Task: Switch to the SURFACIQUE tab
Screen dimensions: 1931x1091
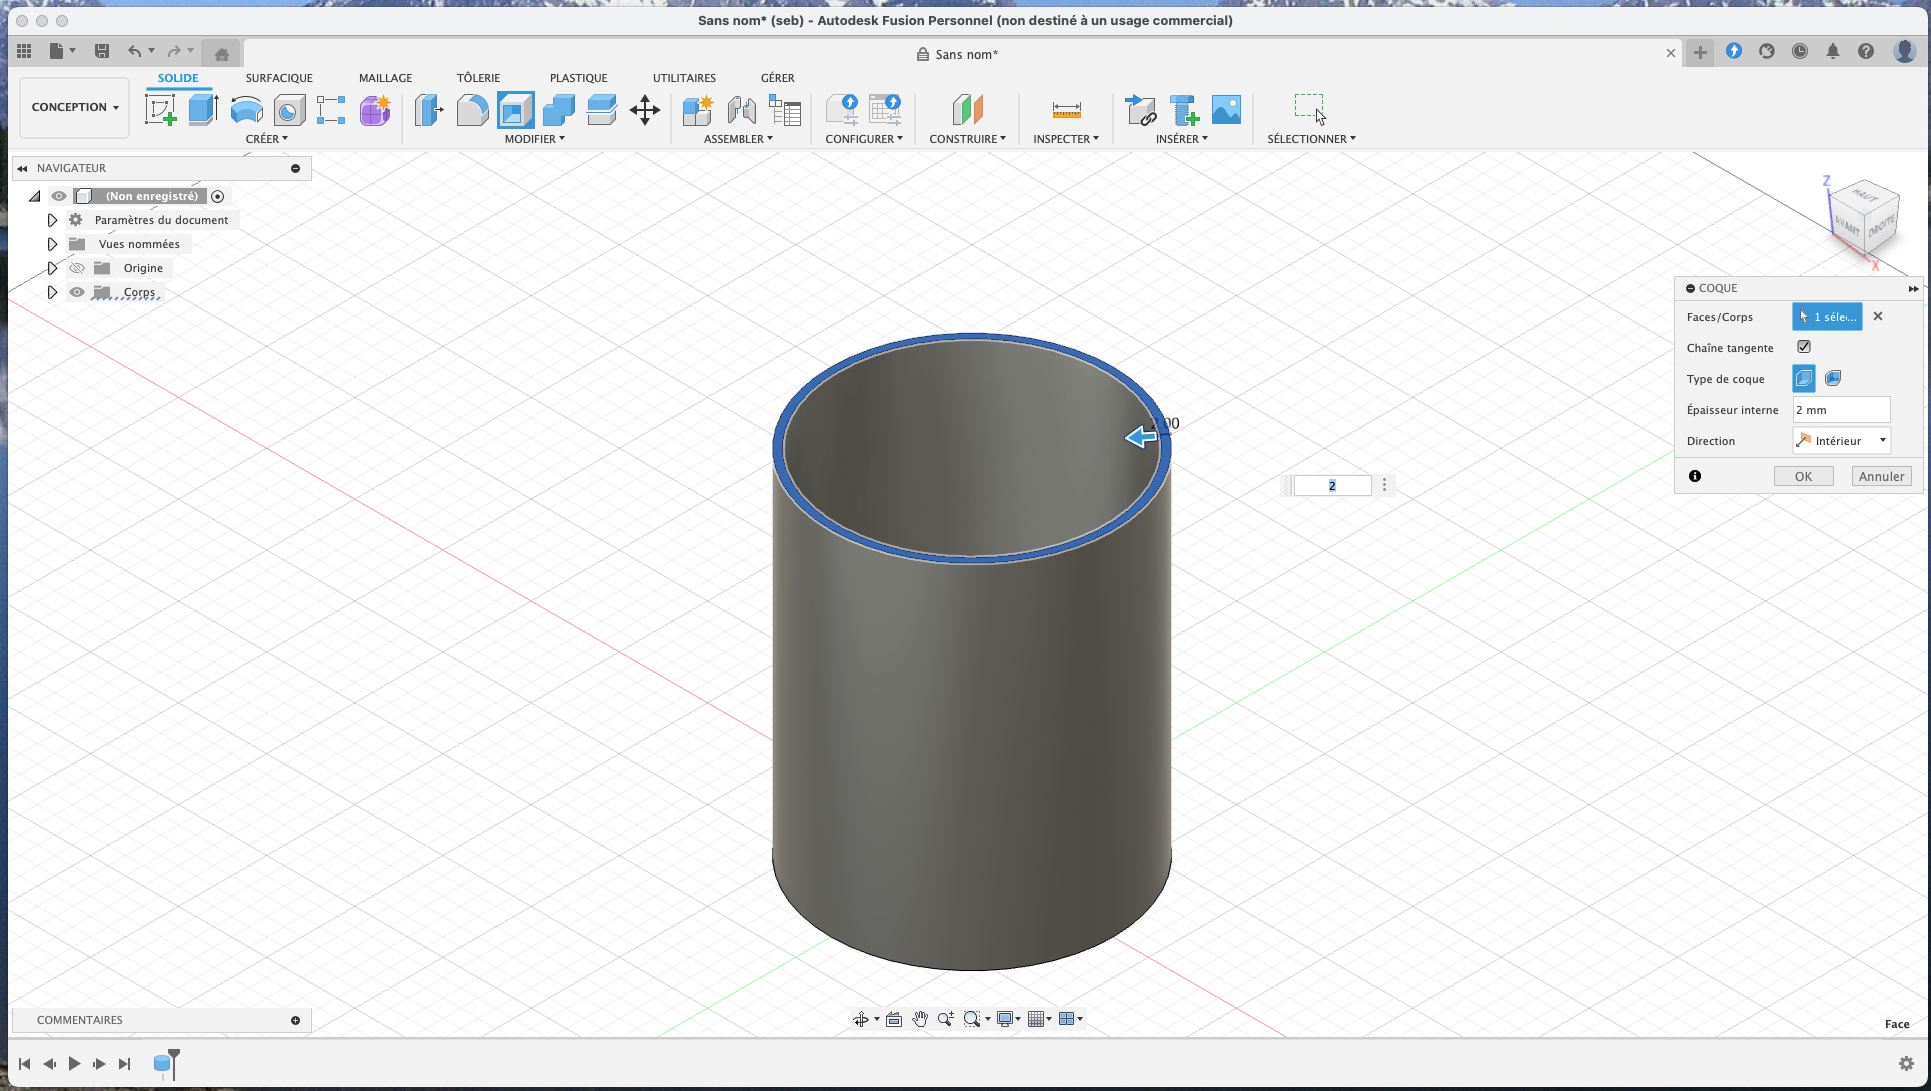Action: [x=279, y=78]
